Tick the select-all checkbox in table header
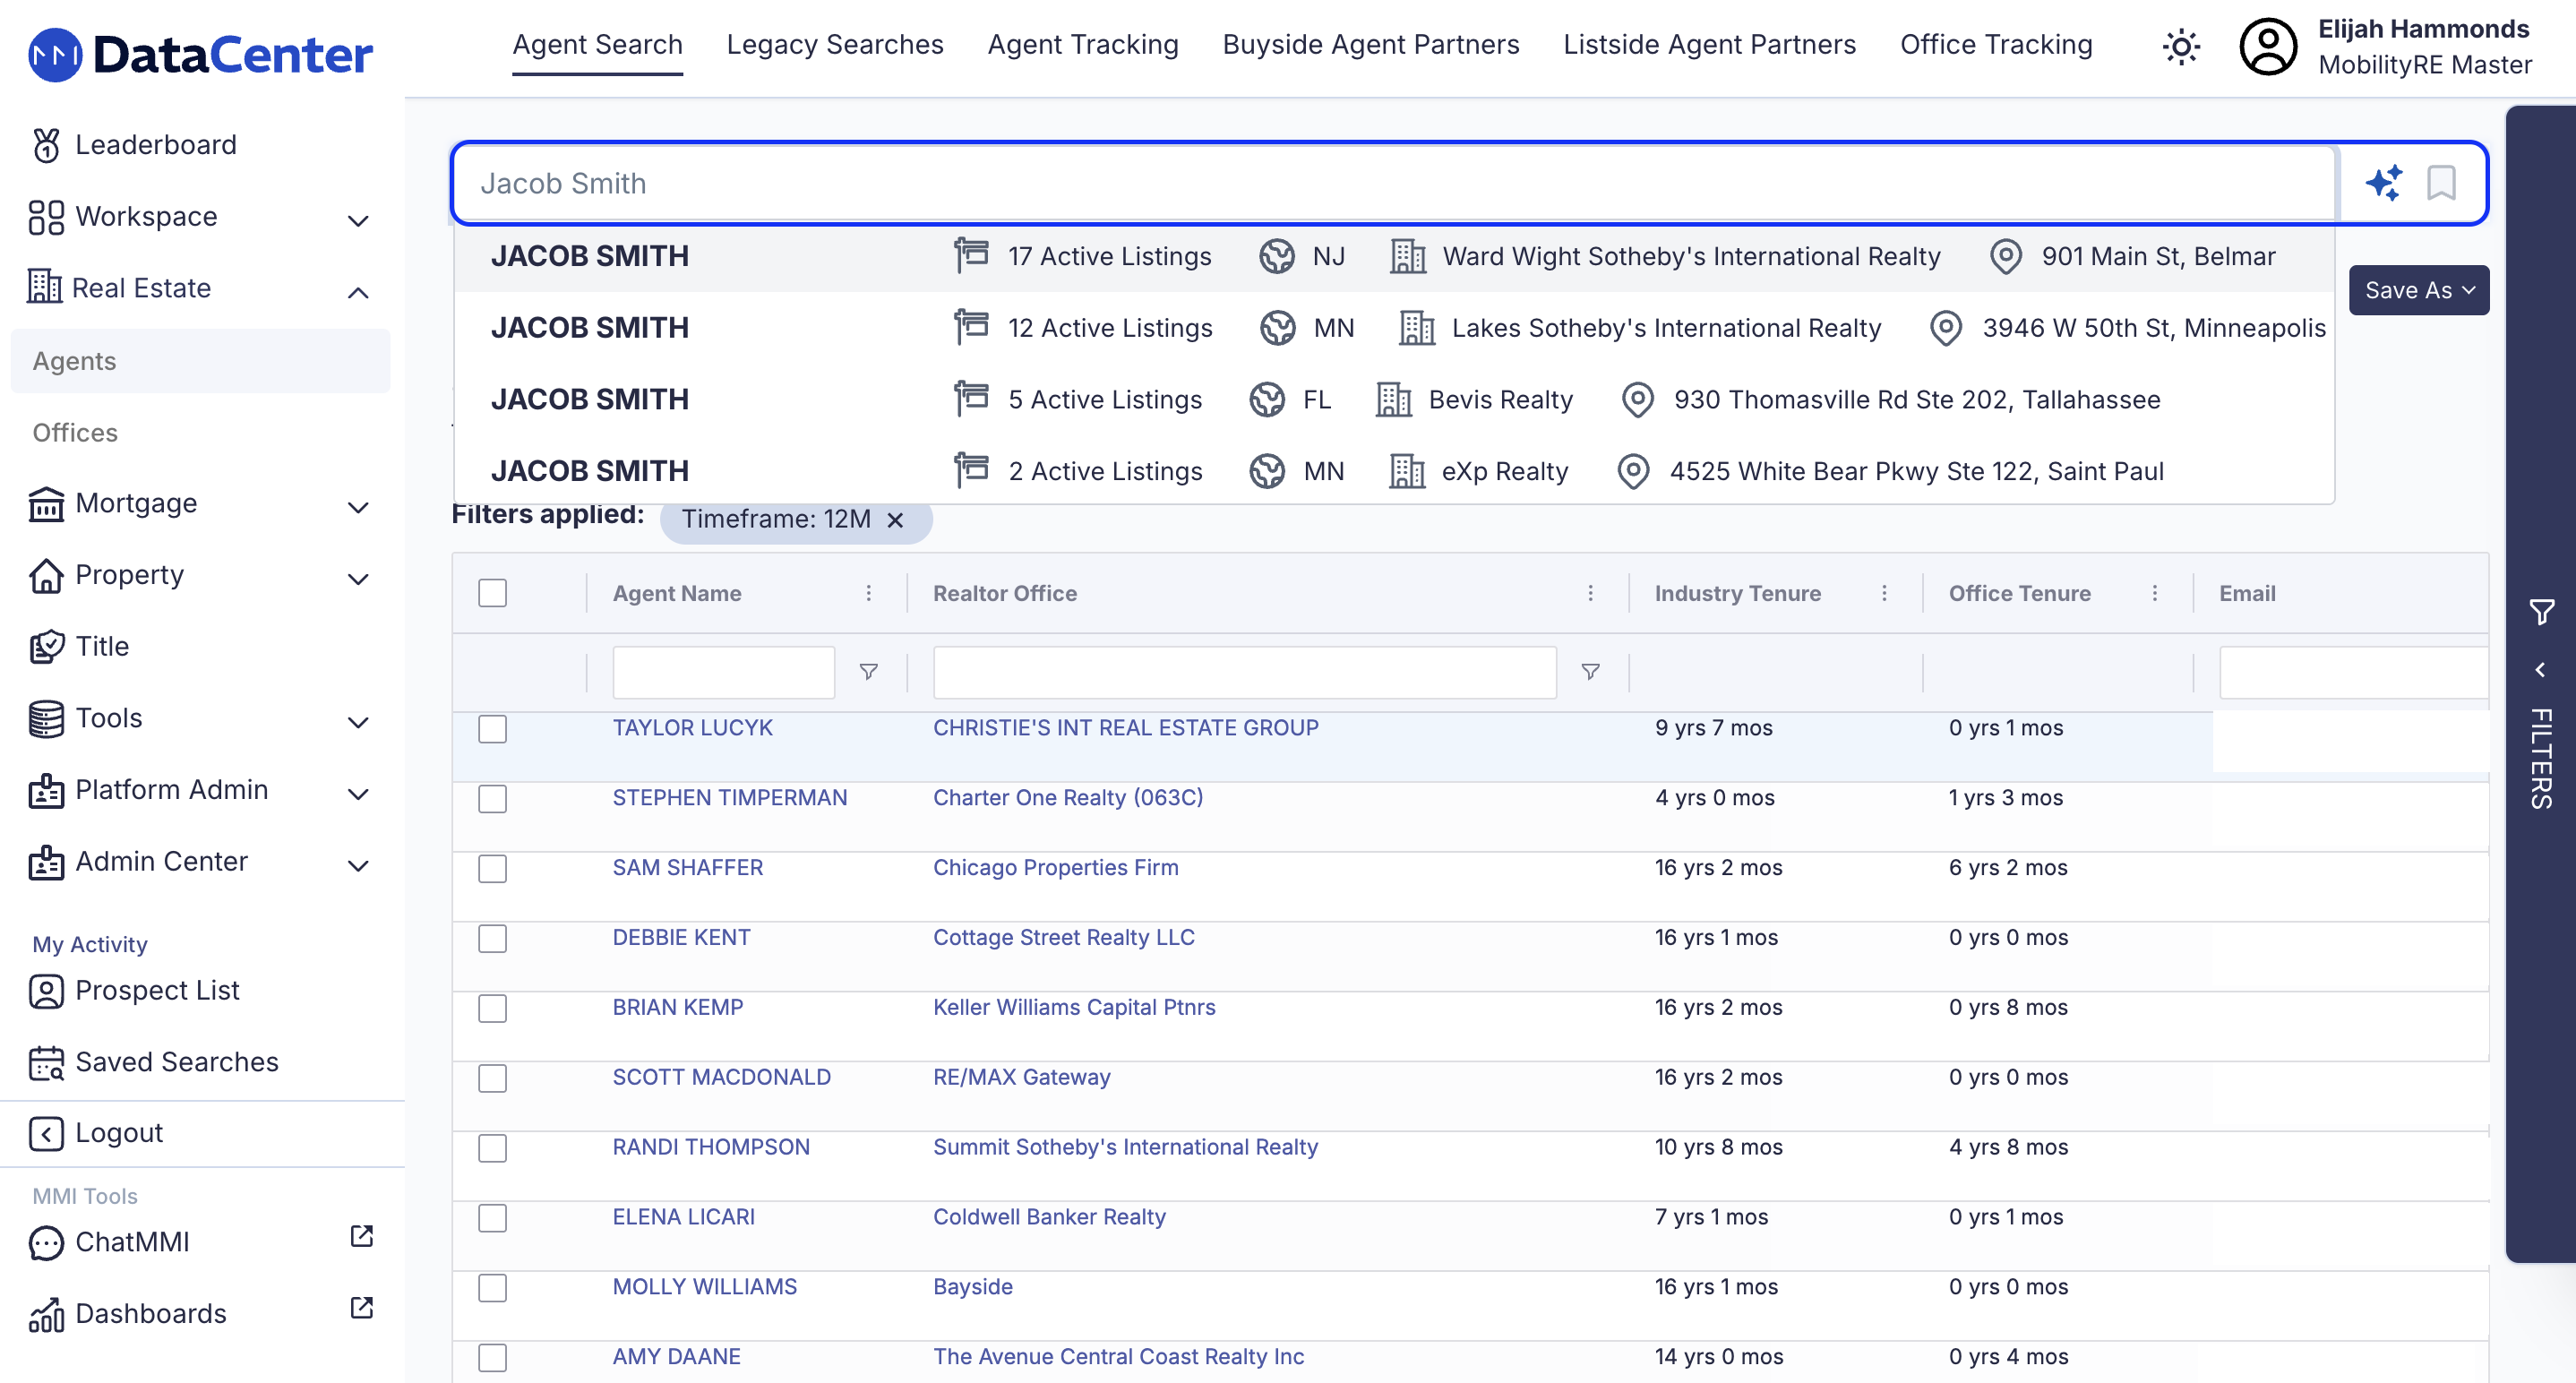 point(492,593)
